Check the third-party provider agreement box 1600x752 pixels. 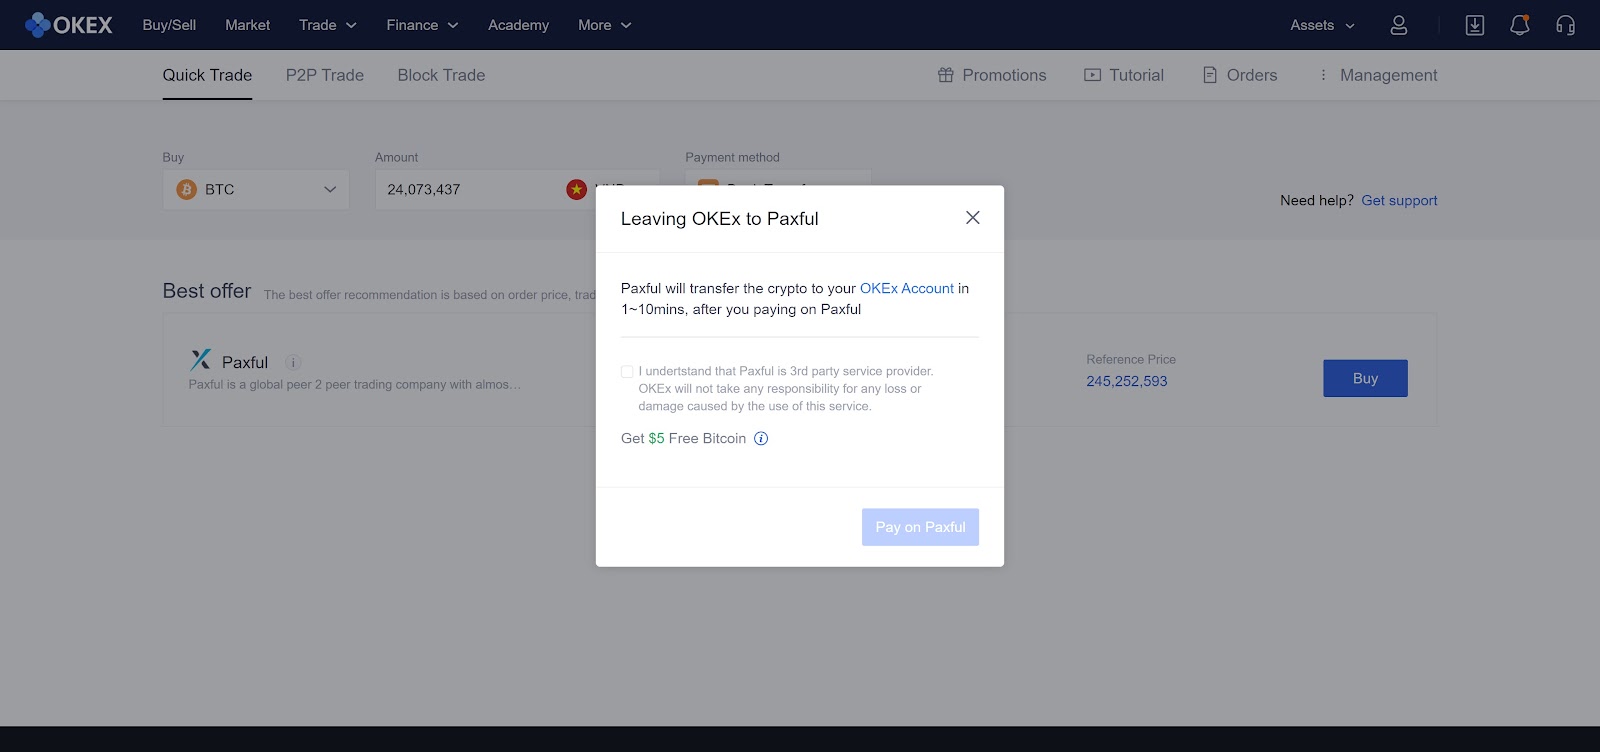[627, 371]
